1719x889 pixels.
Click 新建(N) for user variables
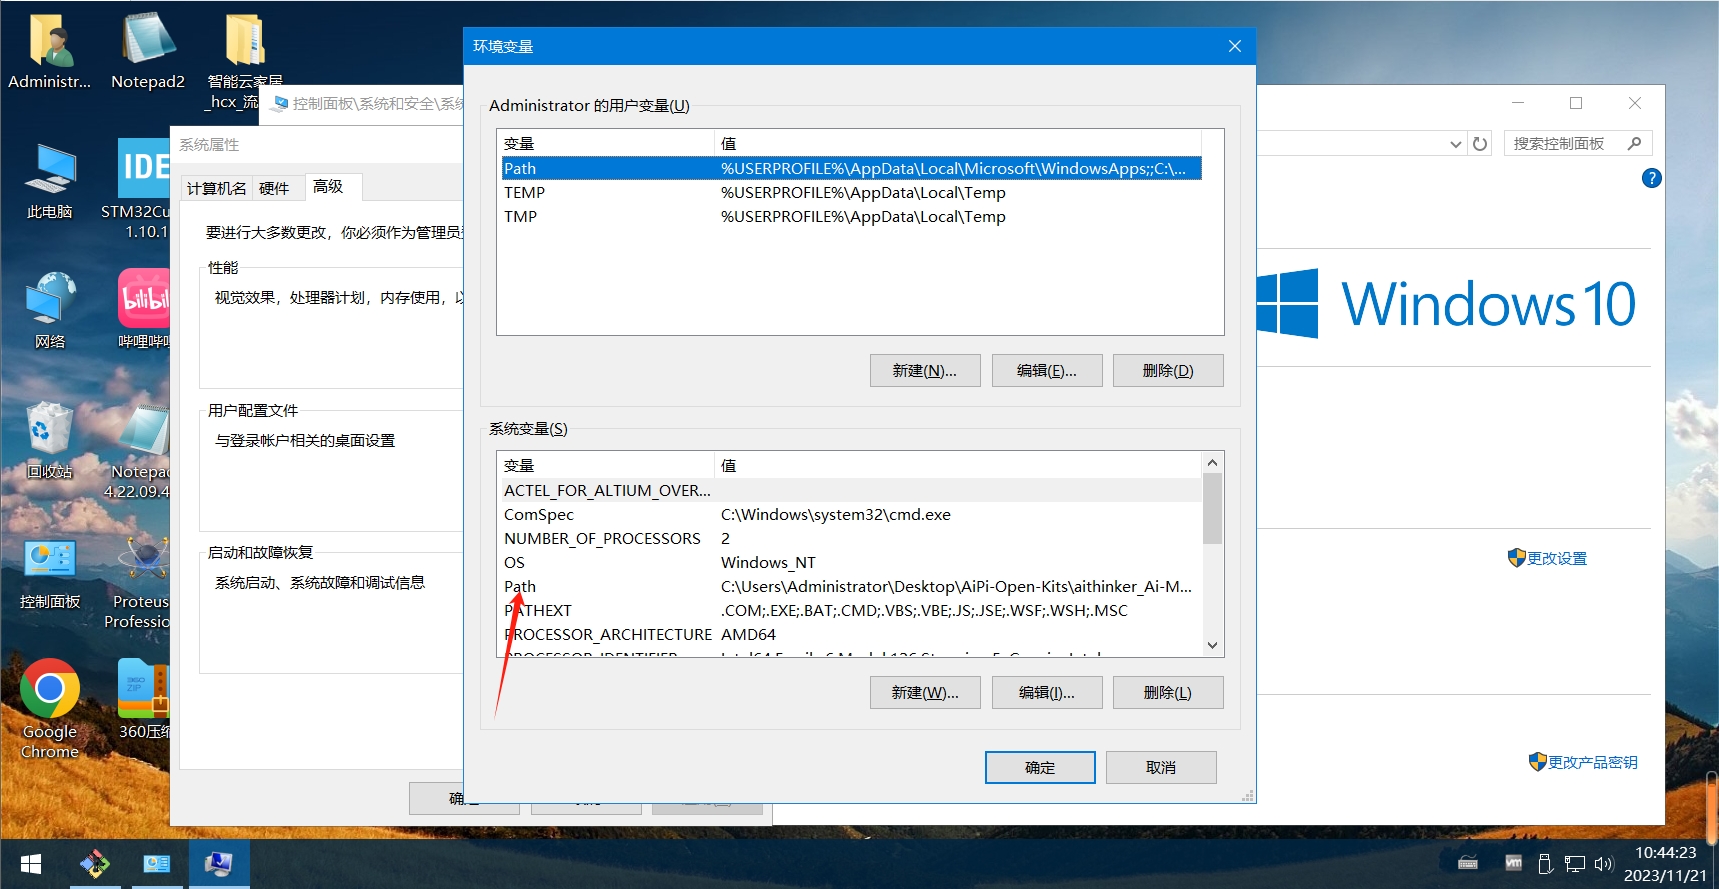click(x=925, y=370)
